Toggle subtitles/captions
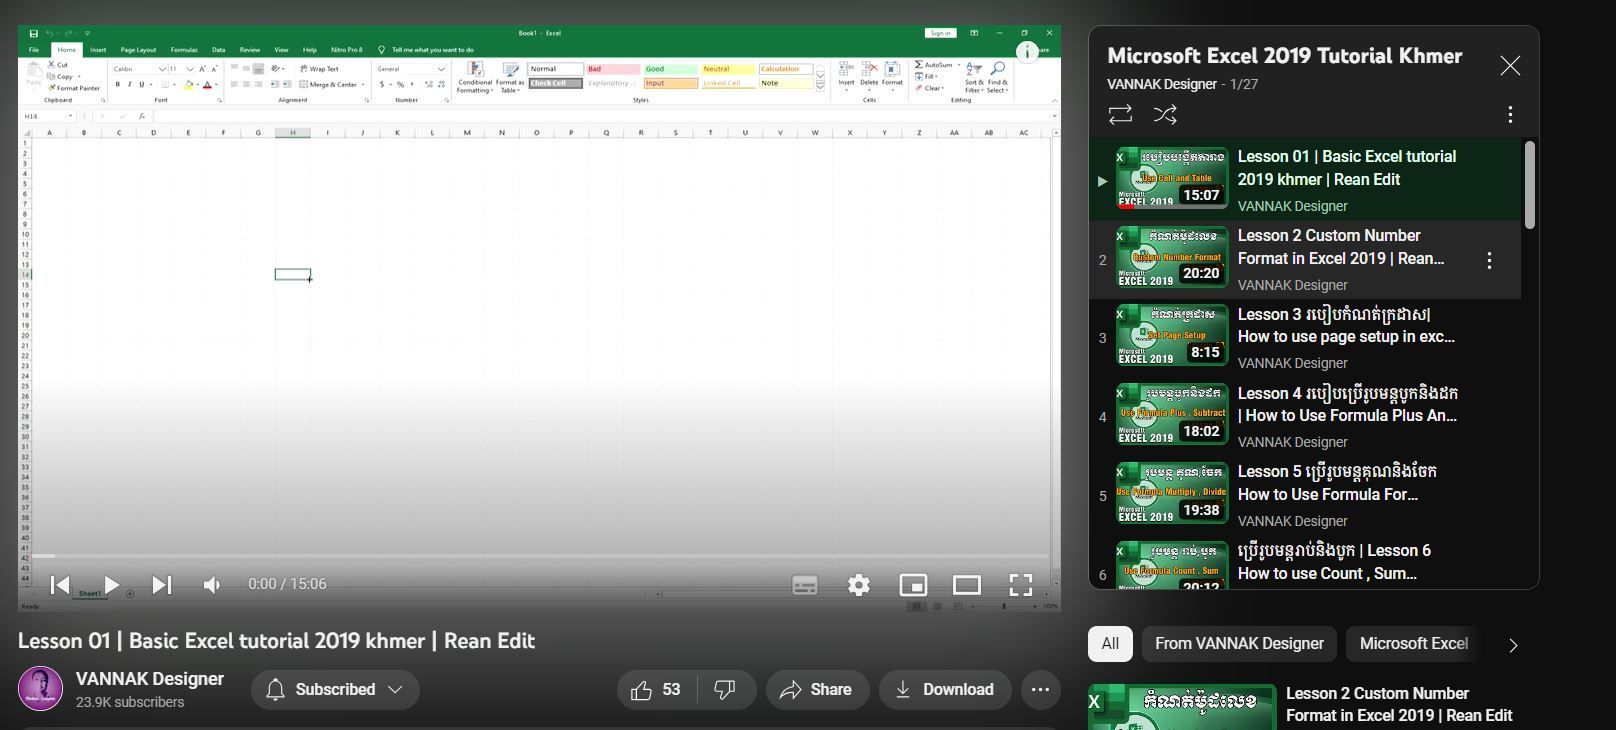Image resolution: width=1616 pixels, height=730 pixels. [x=805, y=585]
